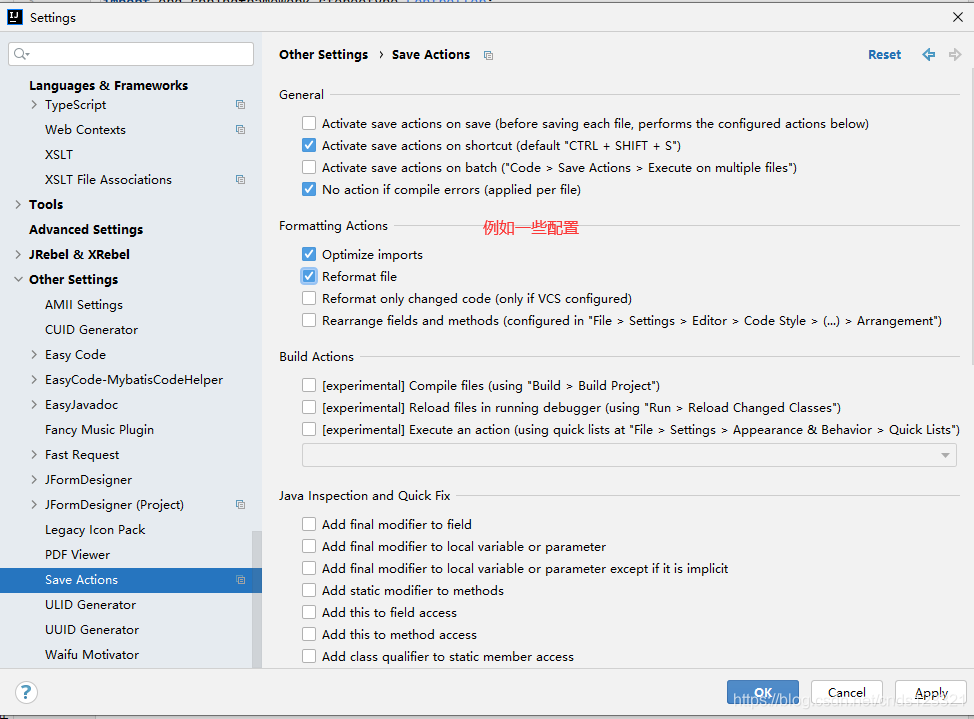The height and width of the screenshot is (719, 974).
Task: Click the settings tree vertical scrollbar
Action: pyautogui.click(x=257, y=600)
